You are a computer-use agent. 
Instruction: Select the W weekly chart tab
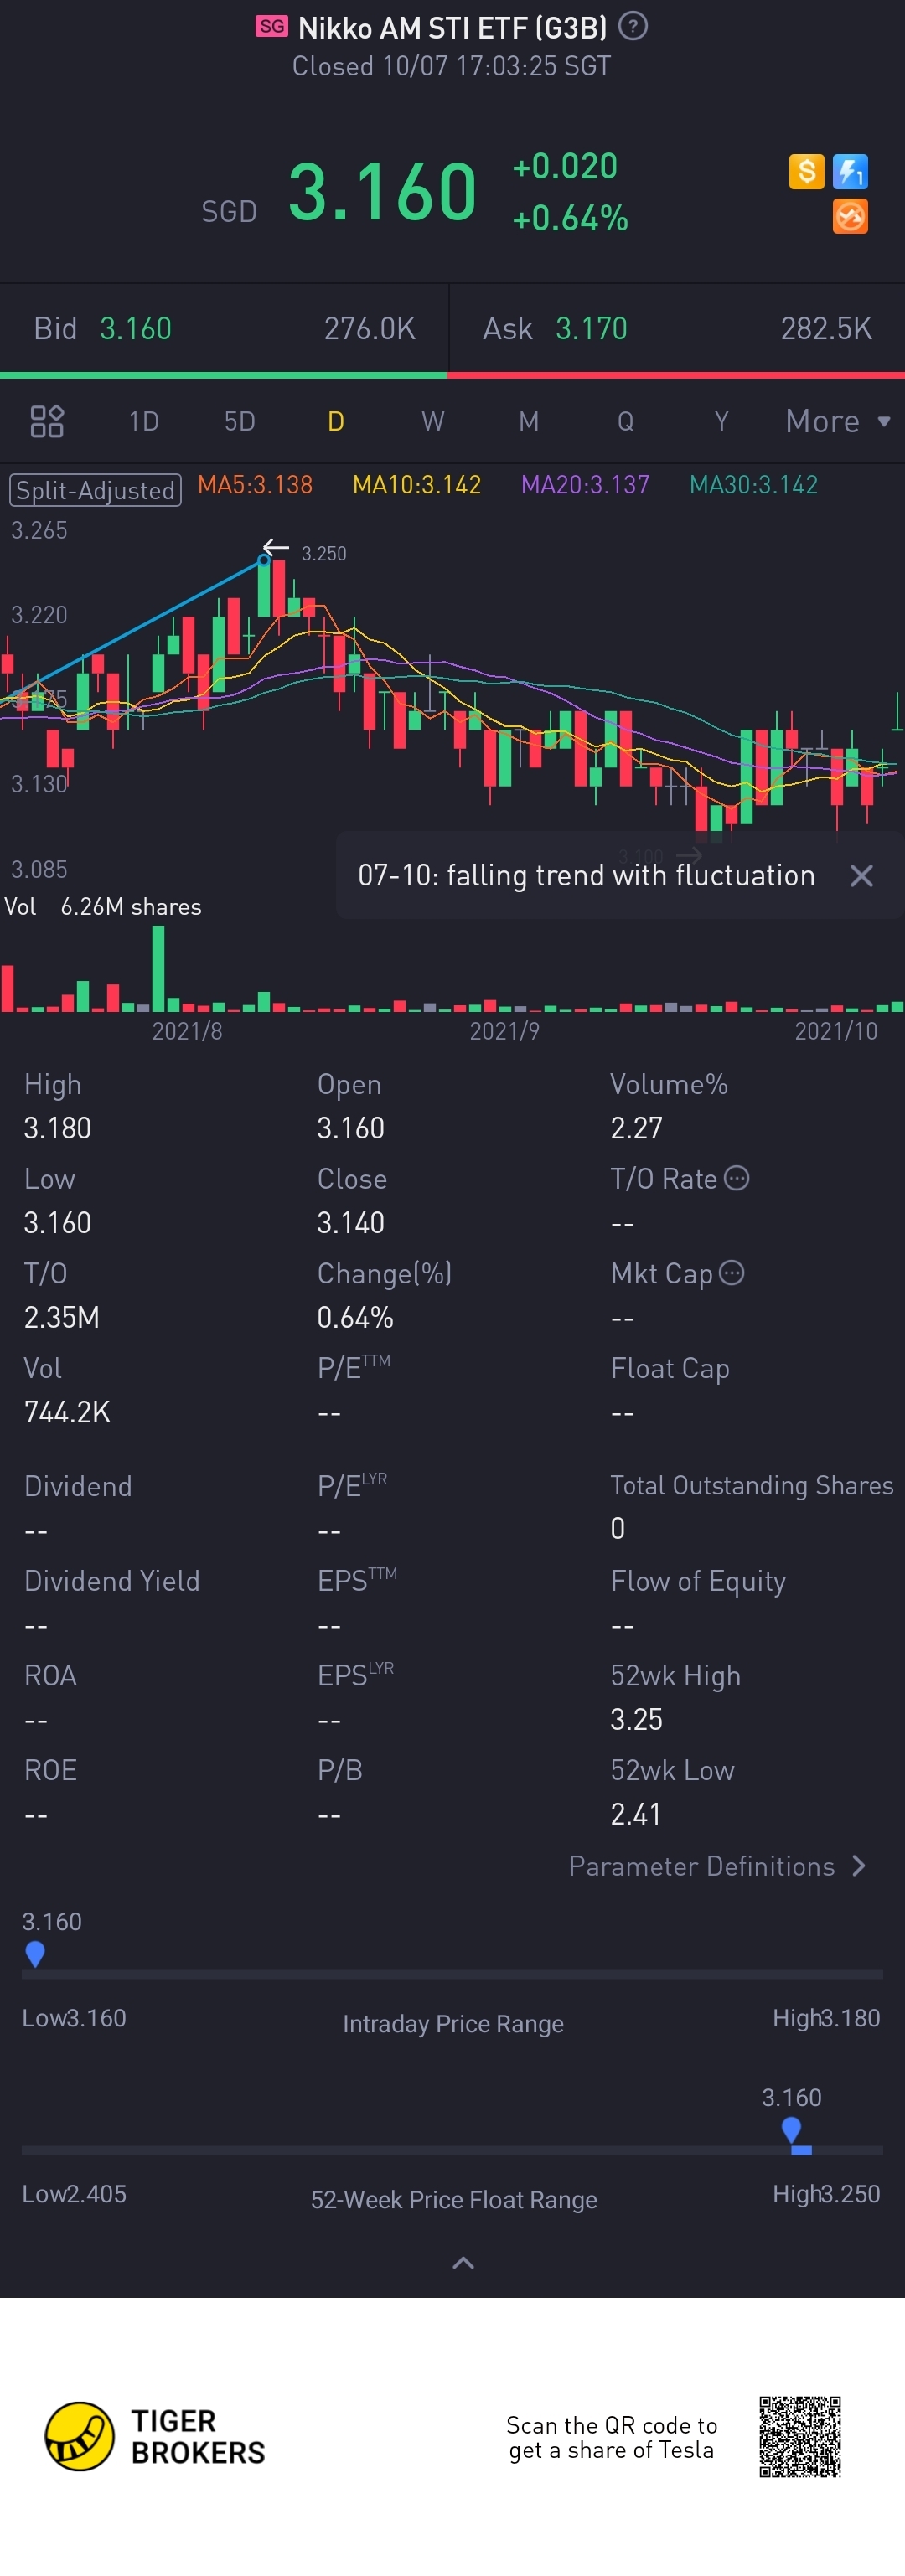[x=432, y=421]
